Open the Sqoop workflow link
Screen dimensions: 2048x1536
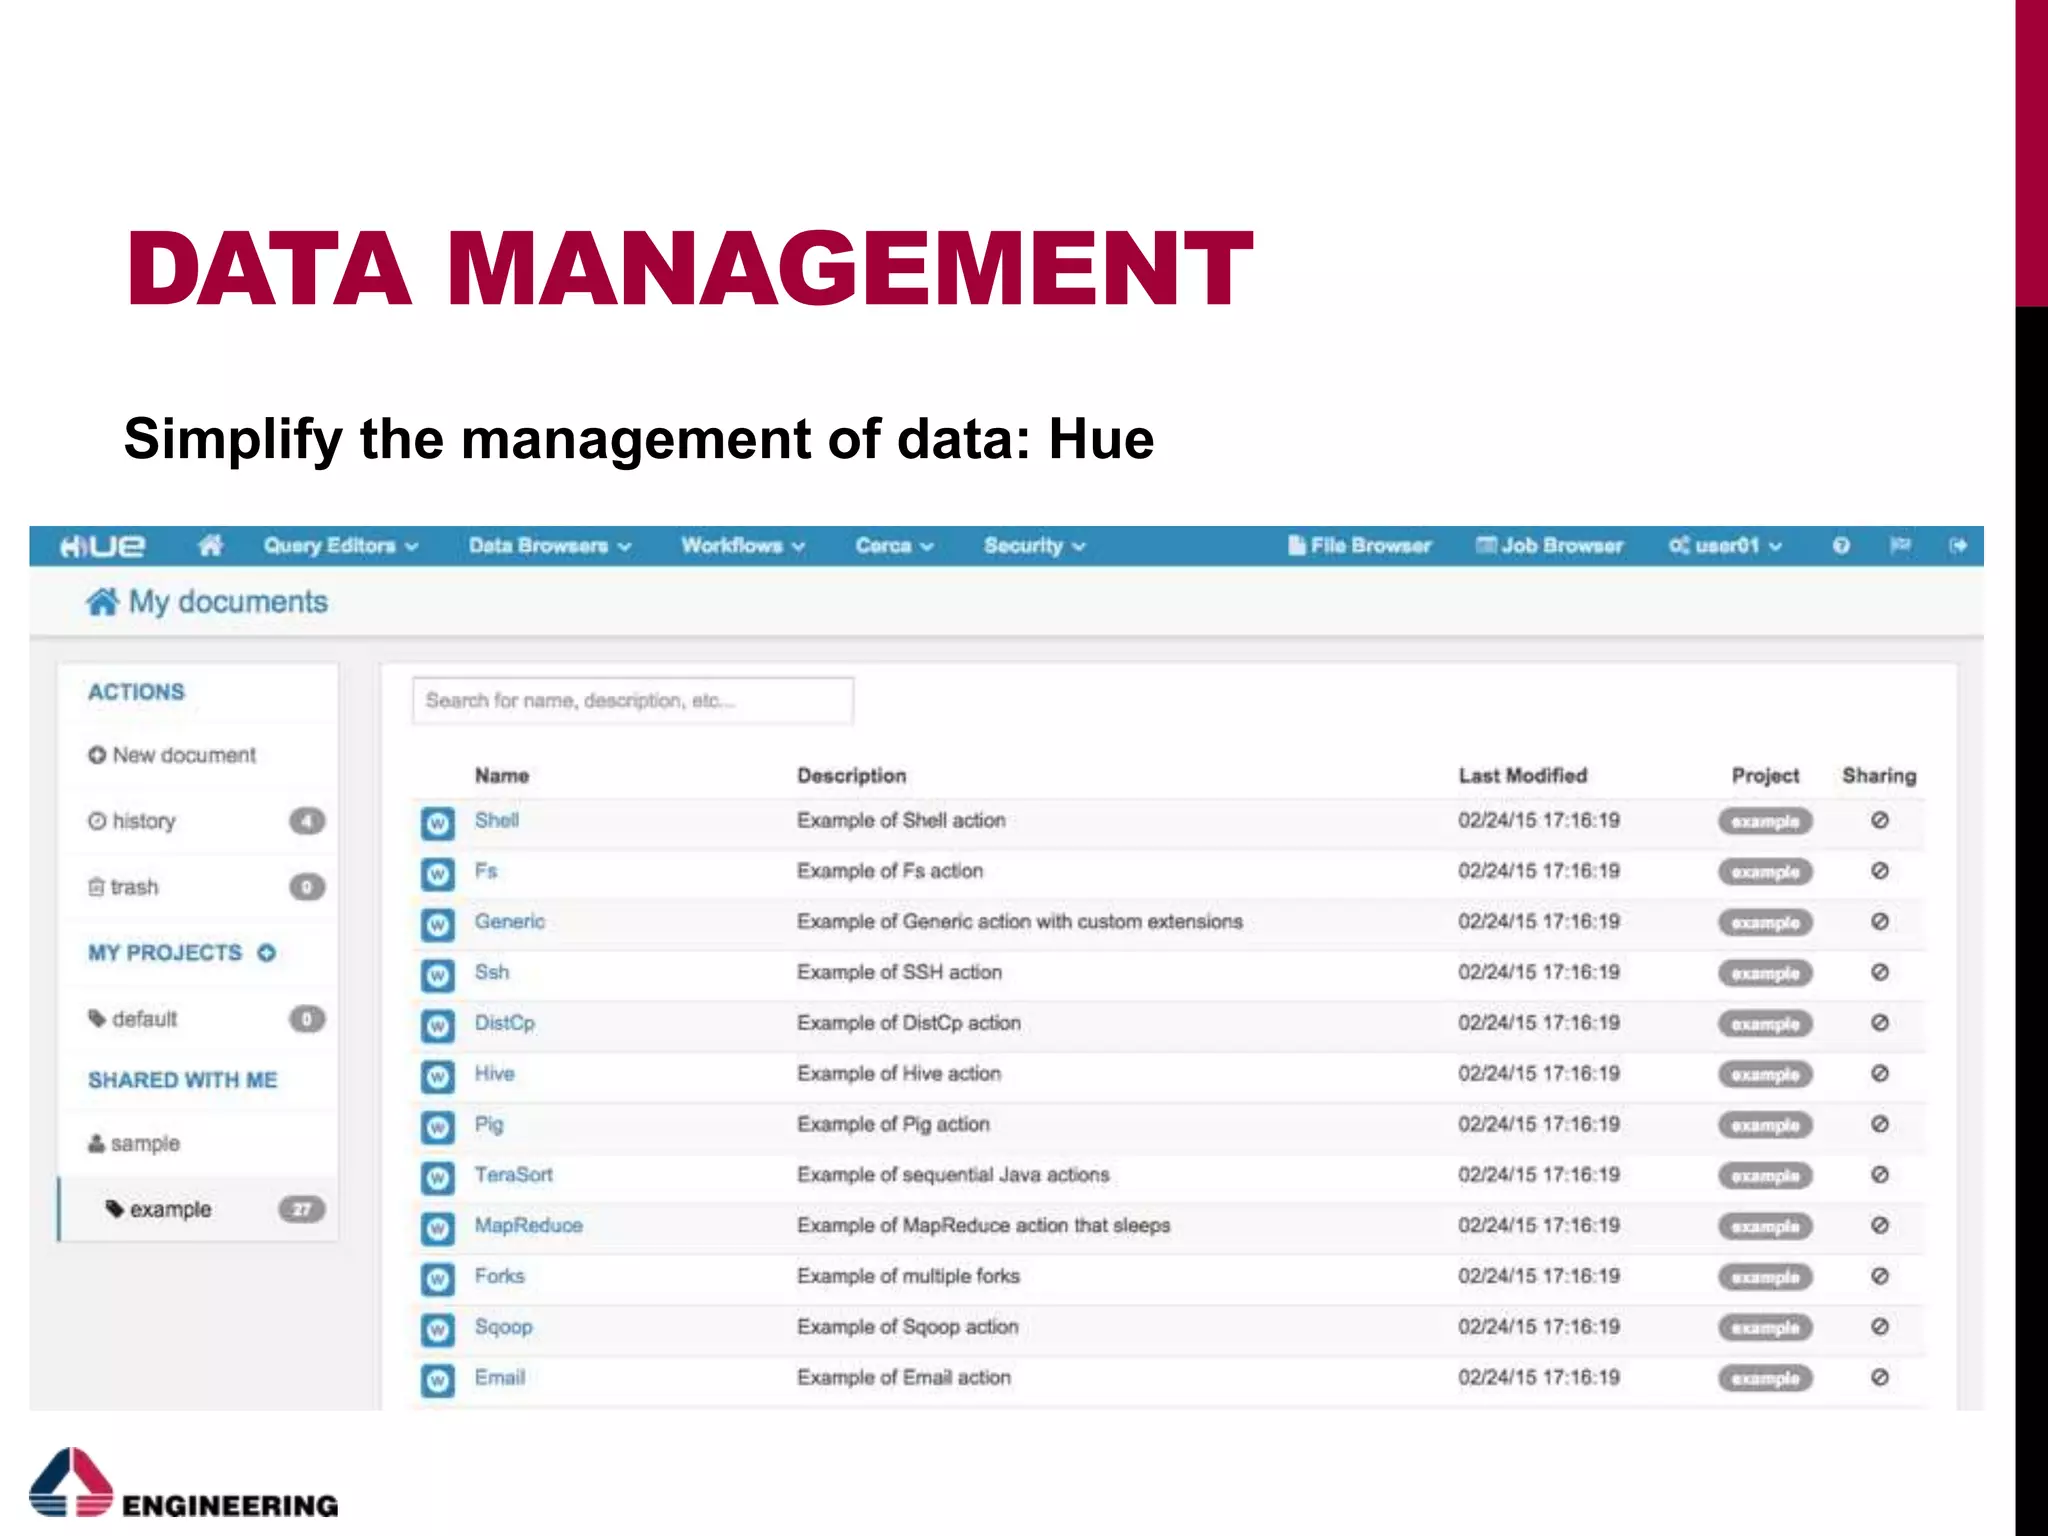(503, 1327)
